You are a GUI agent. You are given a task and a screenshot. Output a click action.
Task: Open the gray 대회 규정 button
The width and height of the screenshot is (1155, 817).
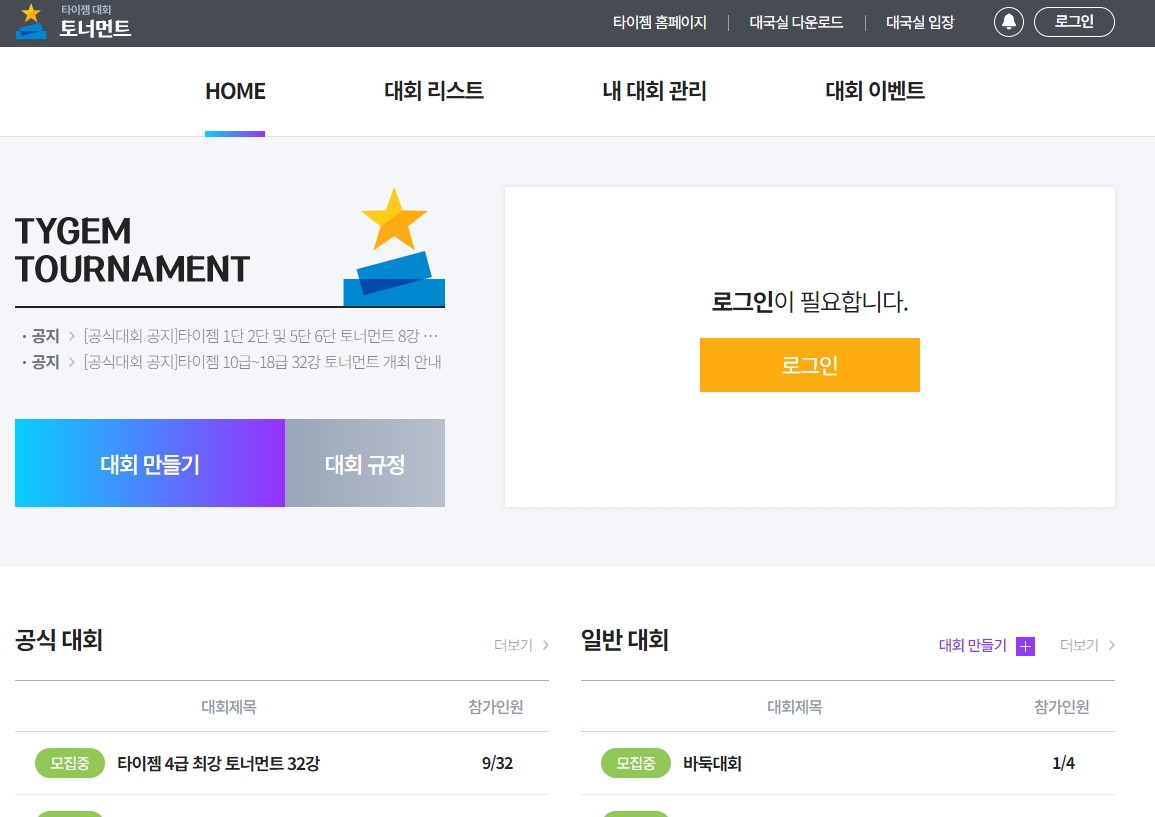[365, 463]
